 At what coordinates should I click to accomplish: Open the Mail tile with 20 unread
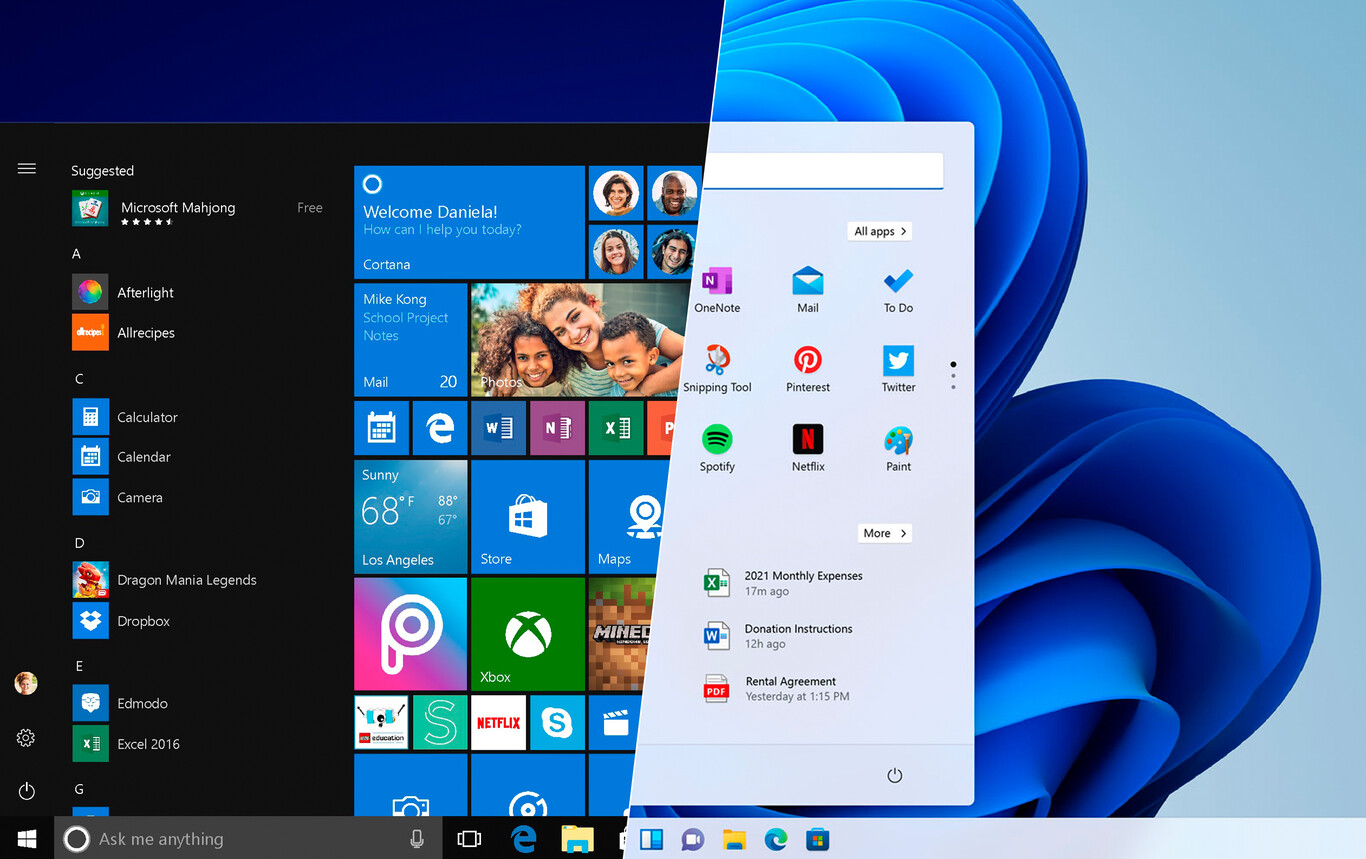coord(410,340)
